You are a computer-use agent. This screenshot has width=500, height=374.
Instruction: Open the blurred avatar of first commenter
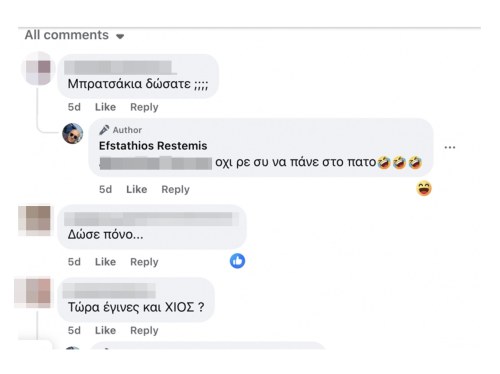coord(38,68)
